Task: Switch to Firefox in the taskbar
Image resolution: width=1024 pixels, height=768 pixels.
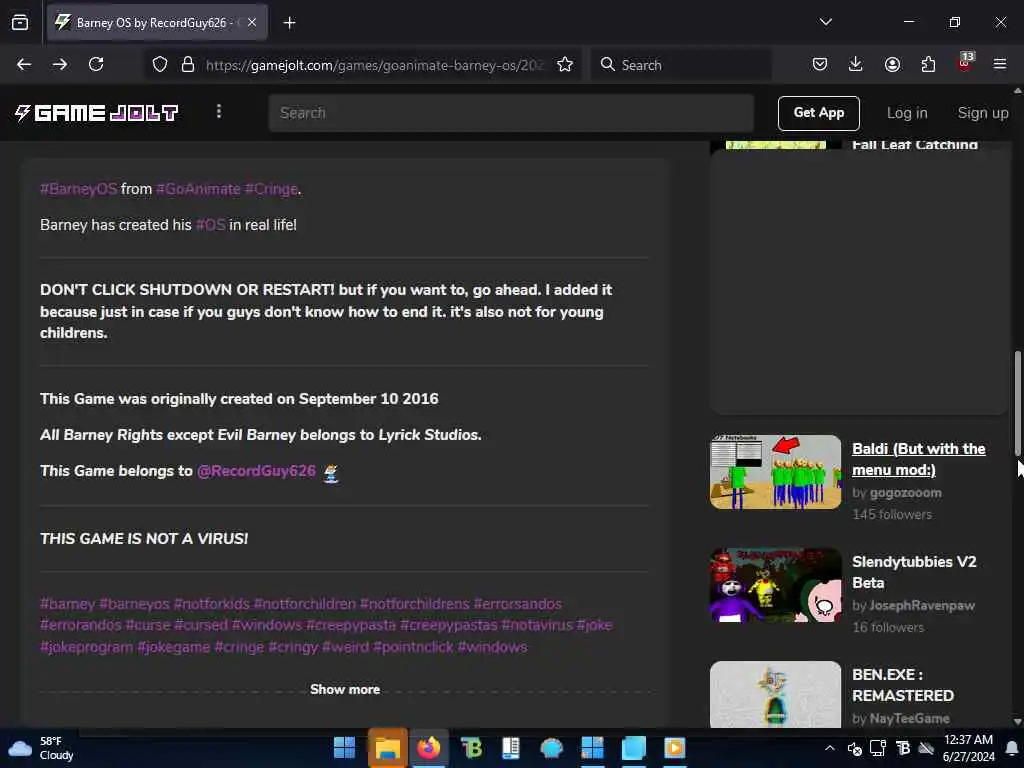Action: [429, 748]
